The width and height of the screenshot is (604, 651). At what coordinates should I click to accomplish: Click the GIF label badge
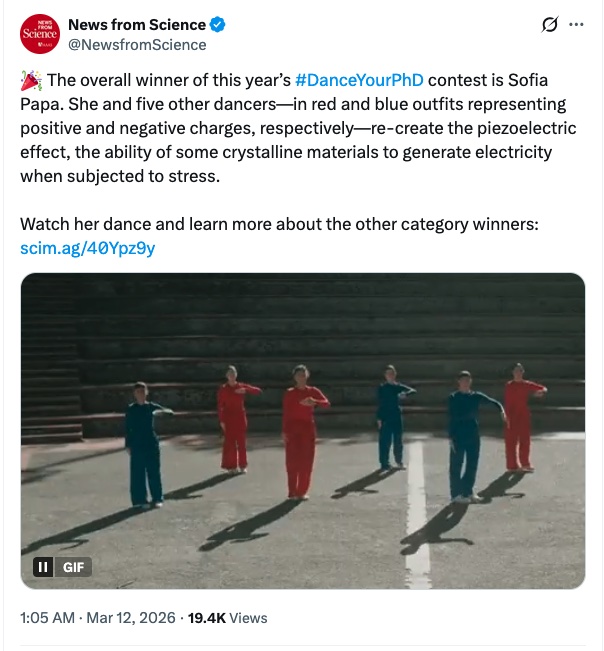pyautogui.click(x=74, y=567)
